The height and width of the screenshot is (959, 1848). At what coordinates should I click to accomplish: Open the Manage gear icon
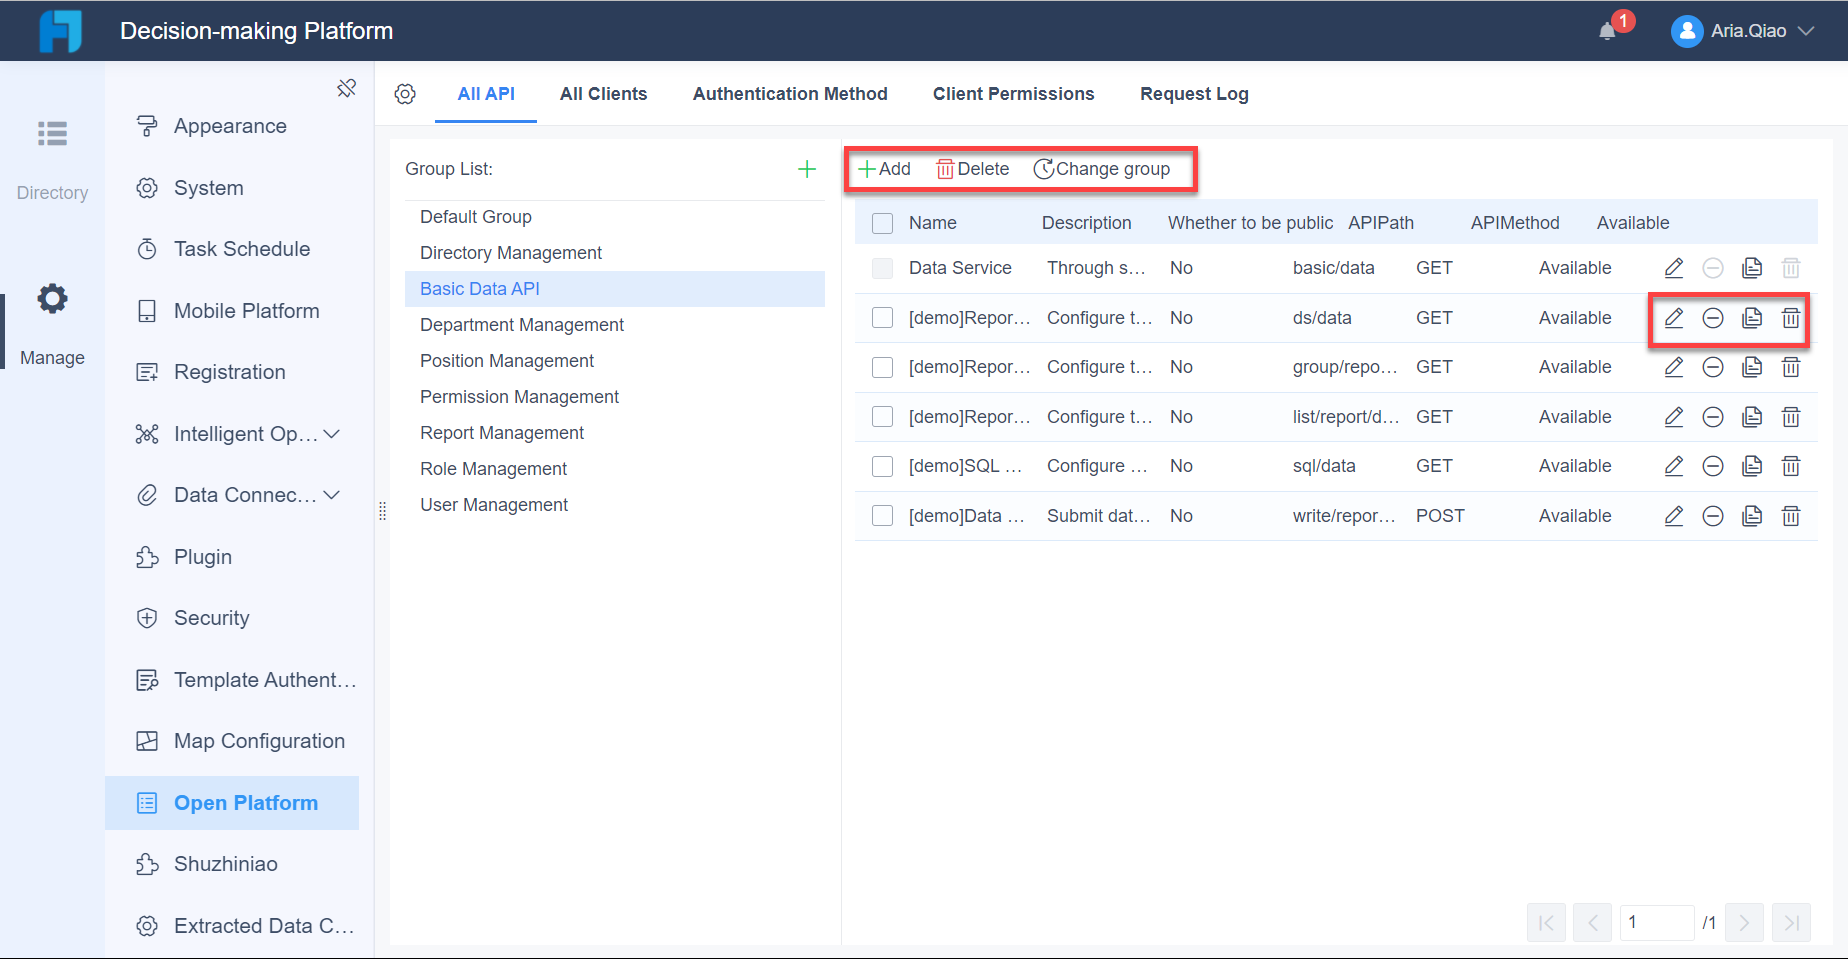[52, 298]
